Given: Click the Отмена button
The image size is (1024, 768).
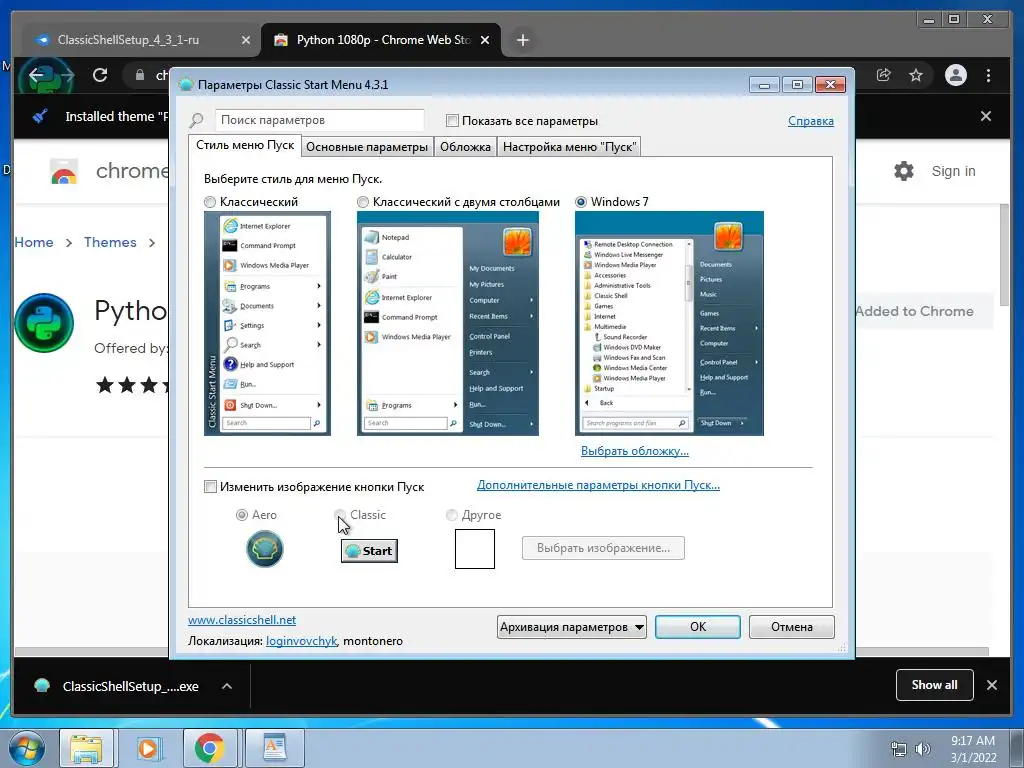Looking at the screenshot, I should tap(792, 627).
